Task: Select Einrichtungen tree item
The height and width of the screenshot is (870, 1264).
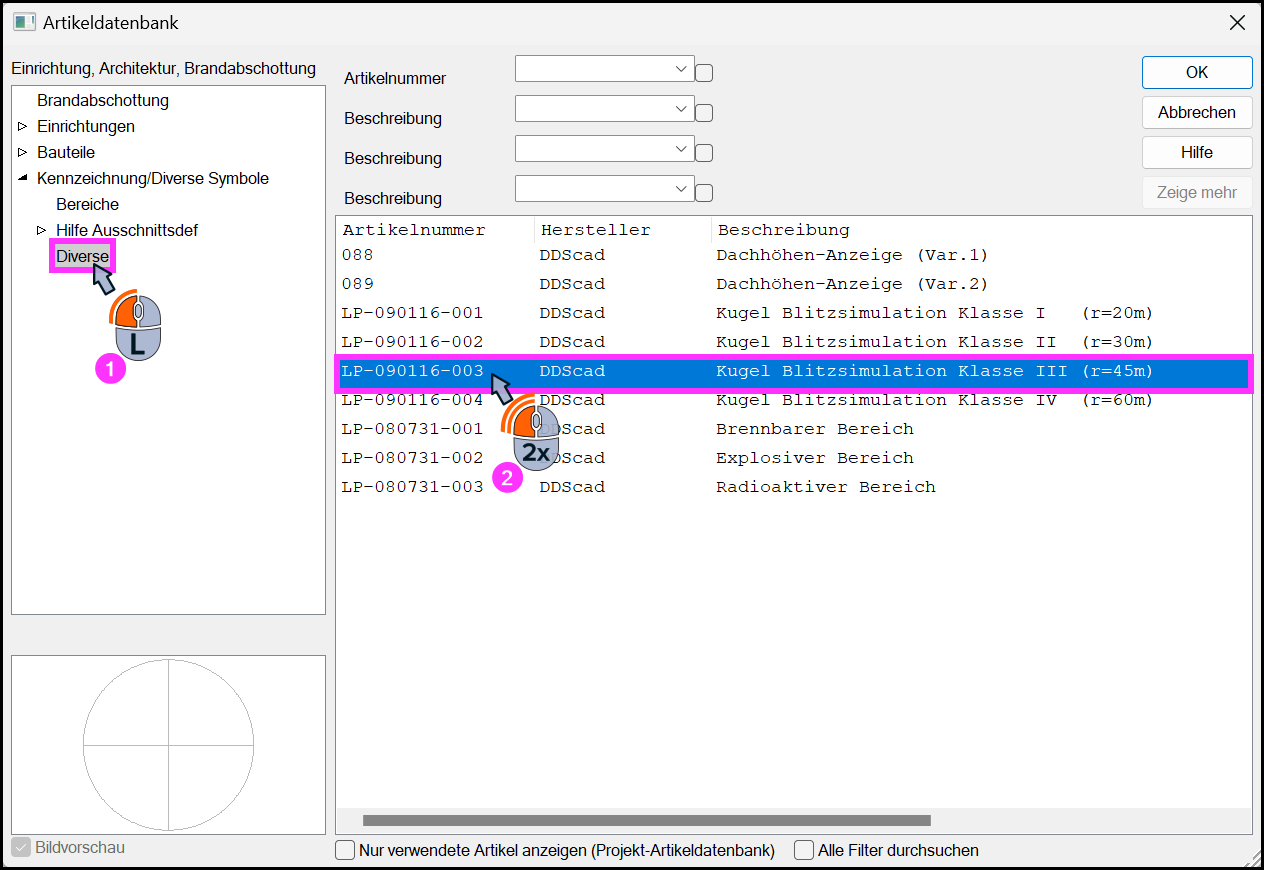Action: click(x=86, y=126)
